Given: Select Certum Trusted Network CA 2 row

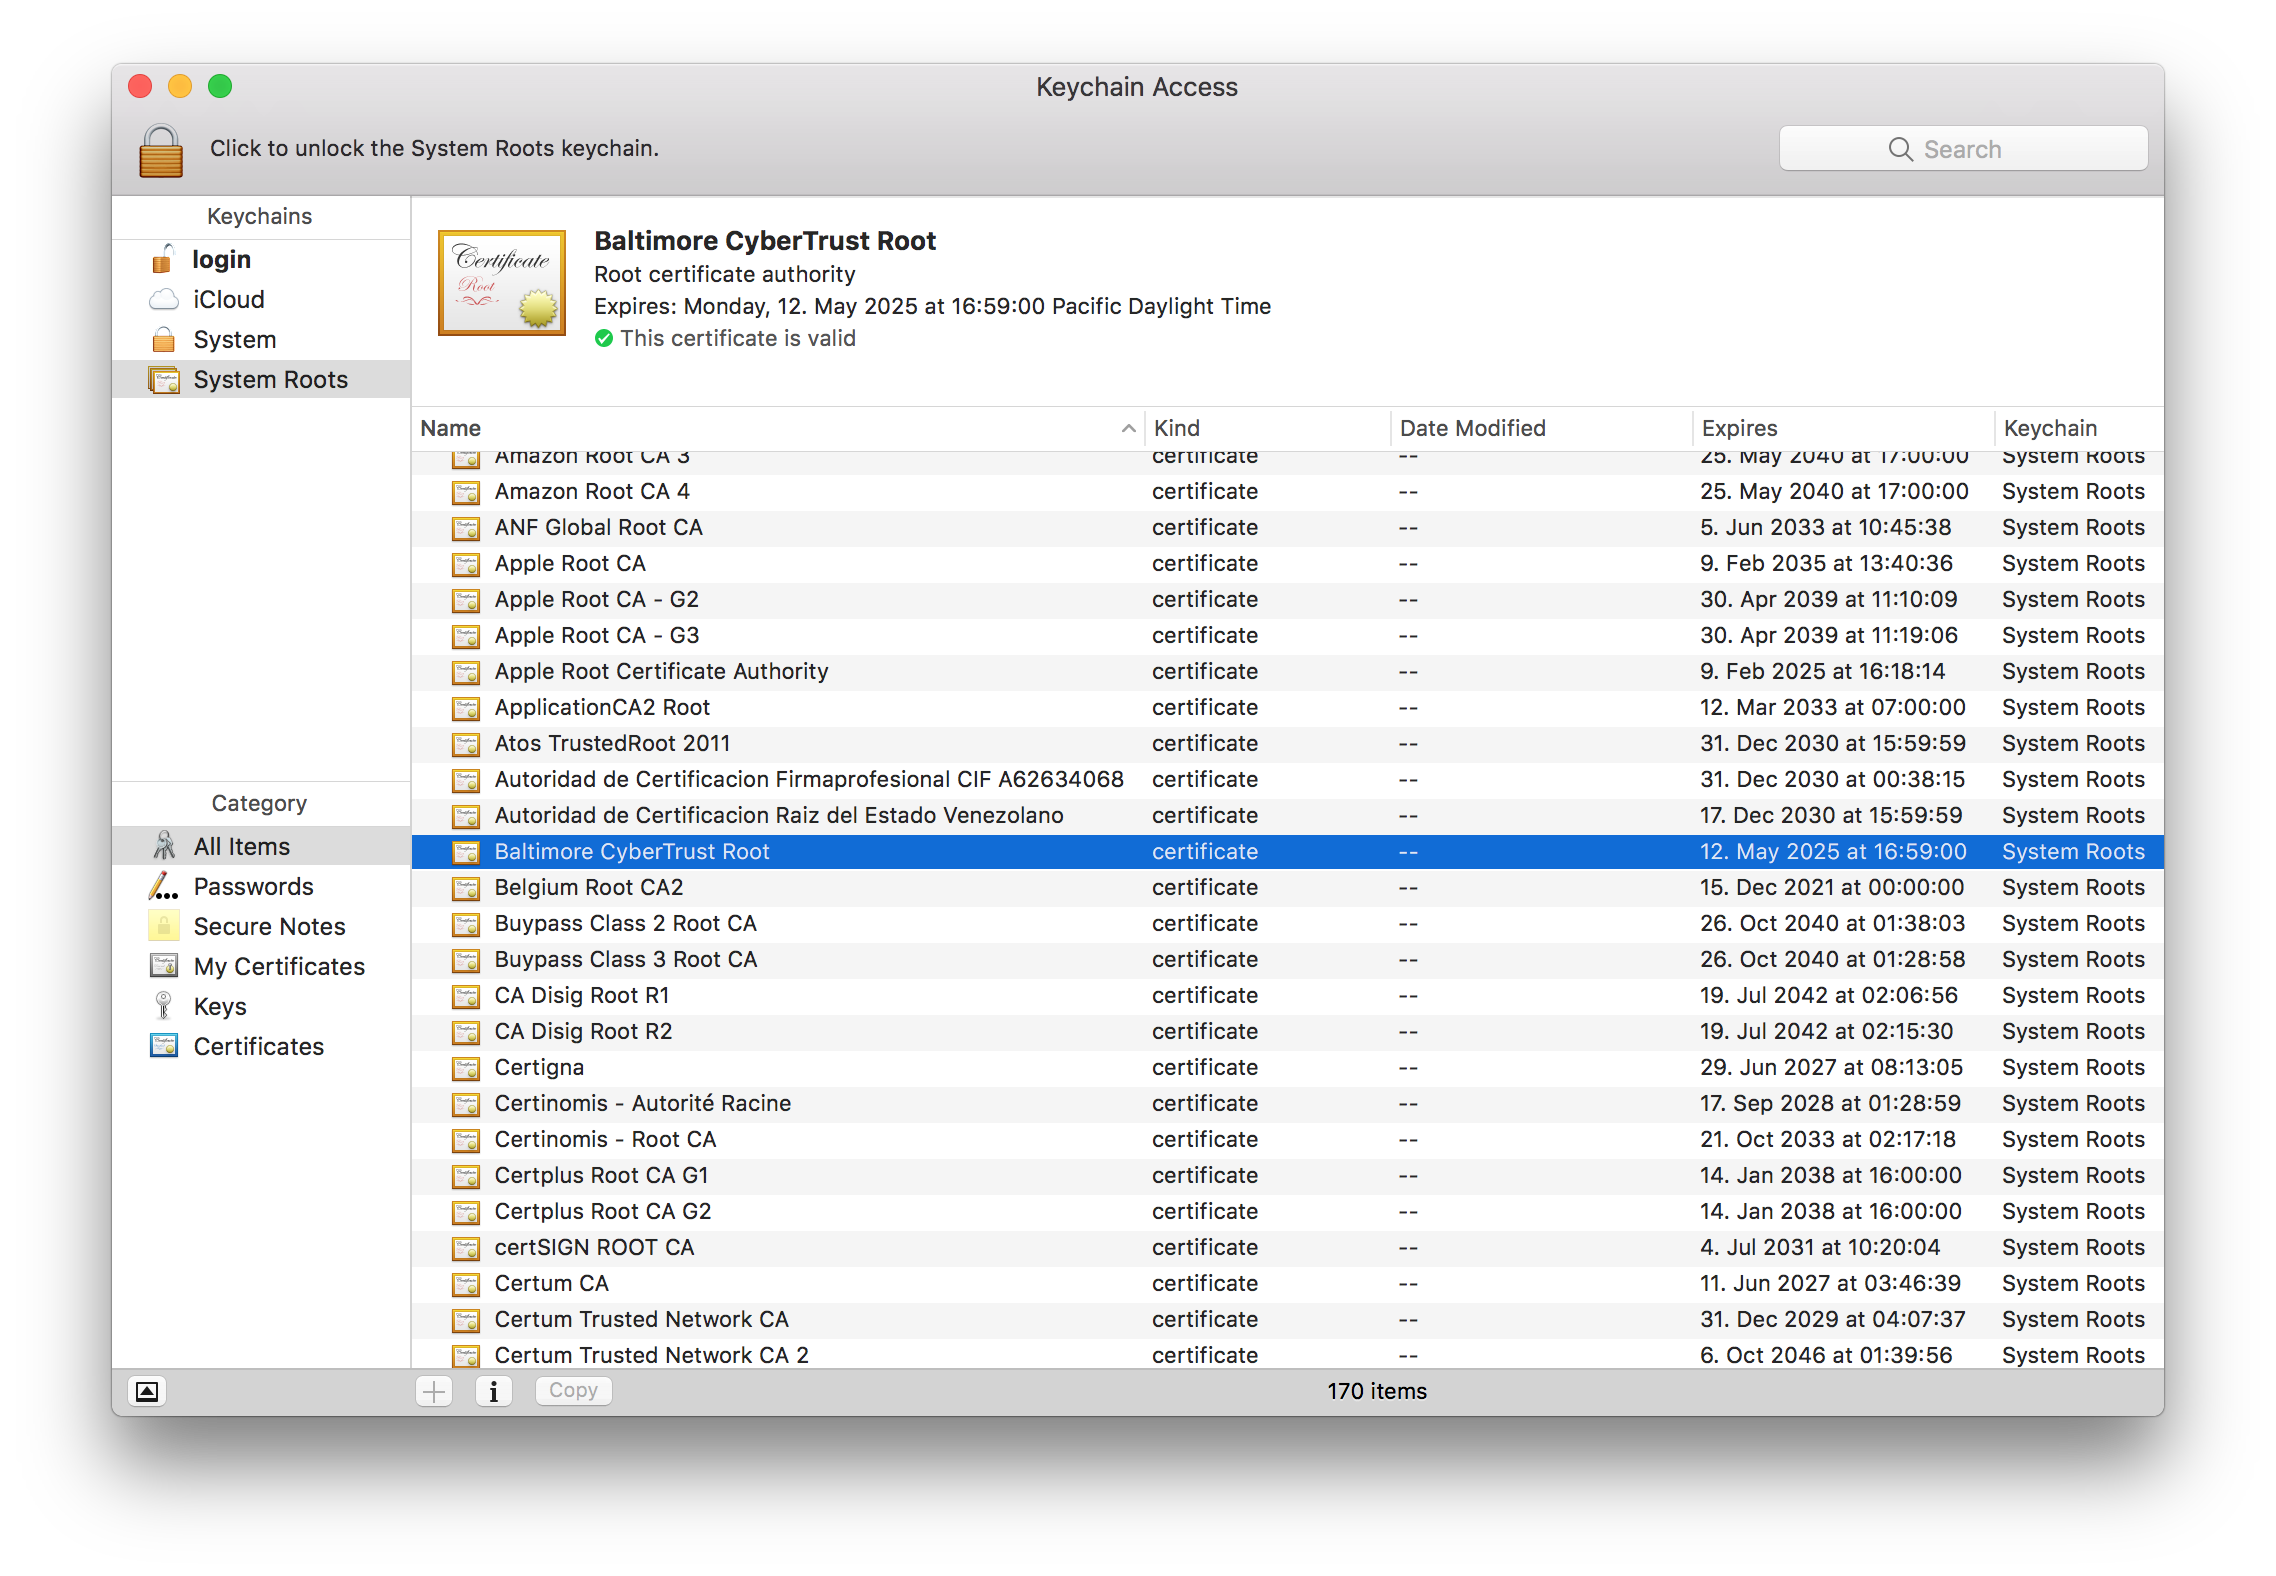Looking at the screenshot, I should 1288,1354.
